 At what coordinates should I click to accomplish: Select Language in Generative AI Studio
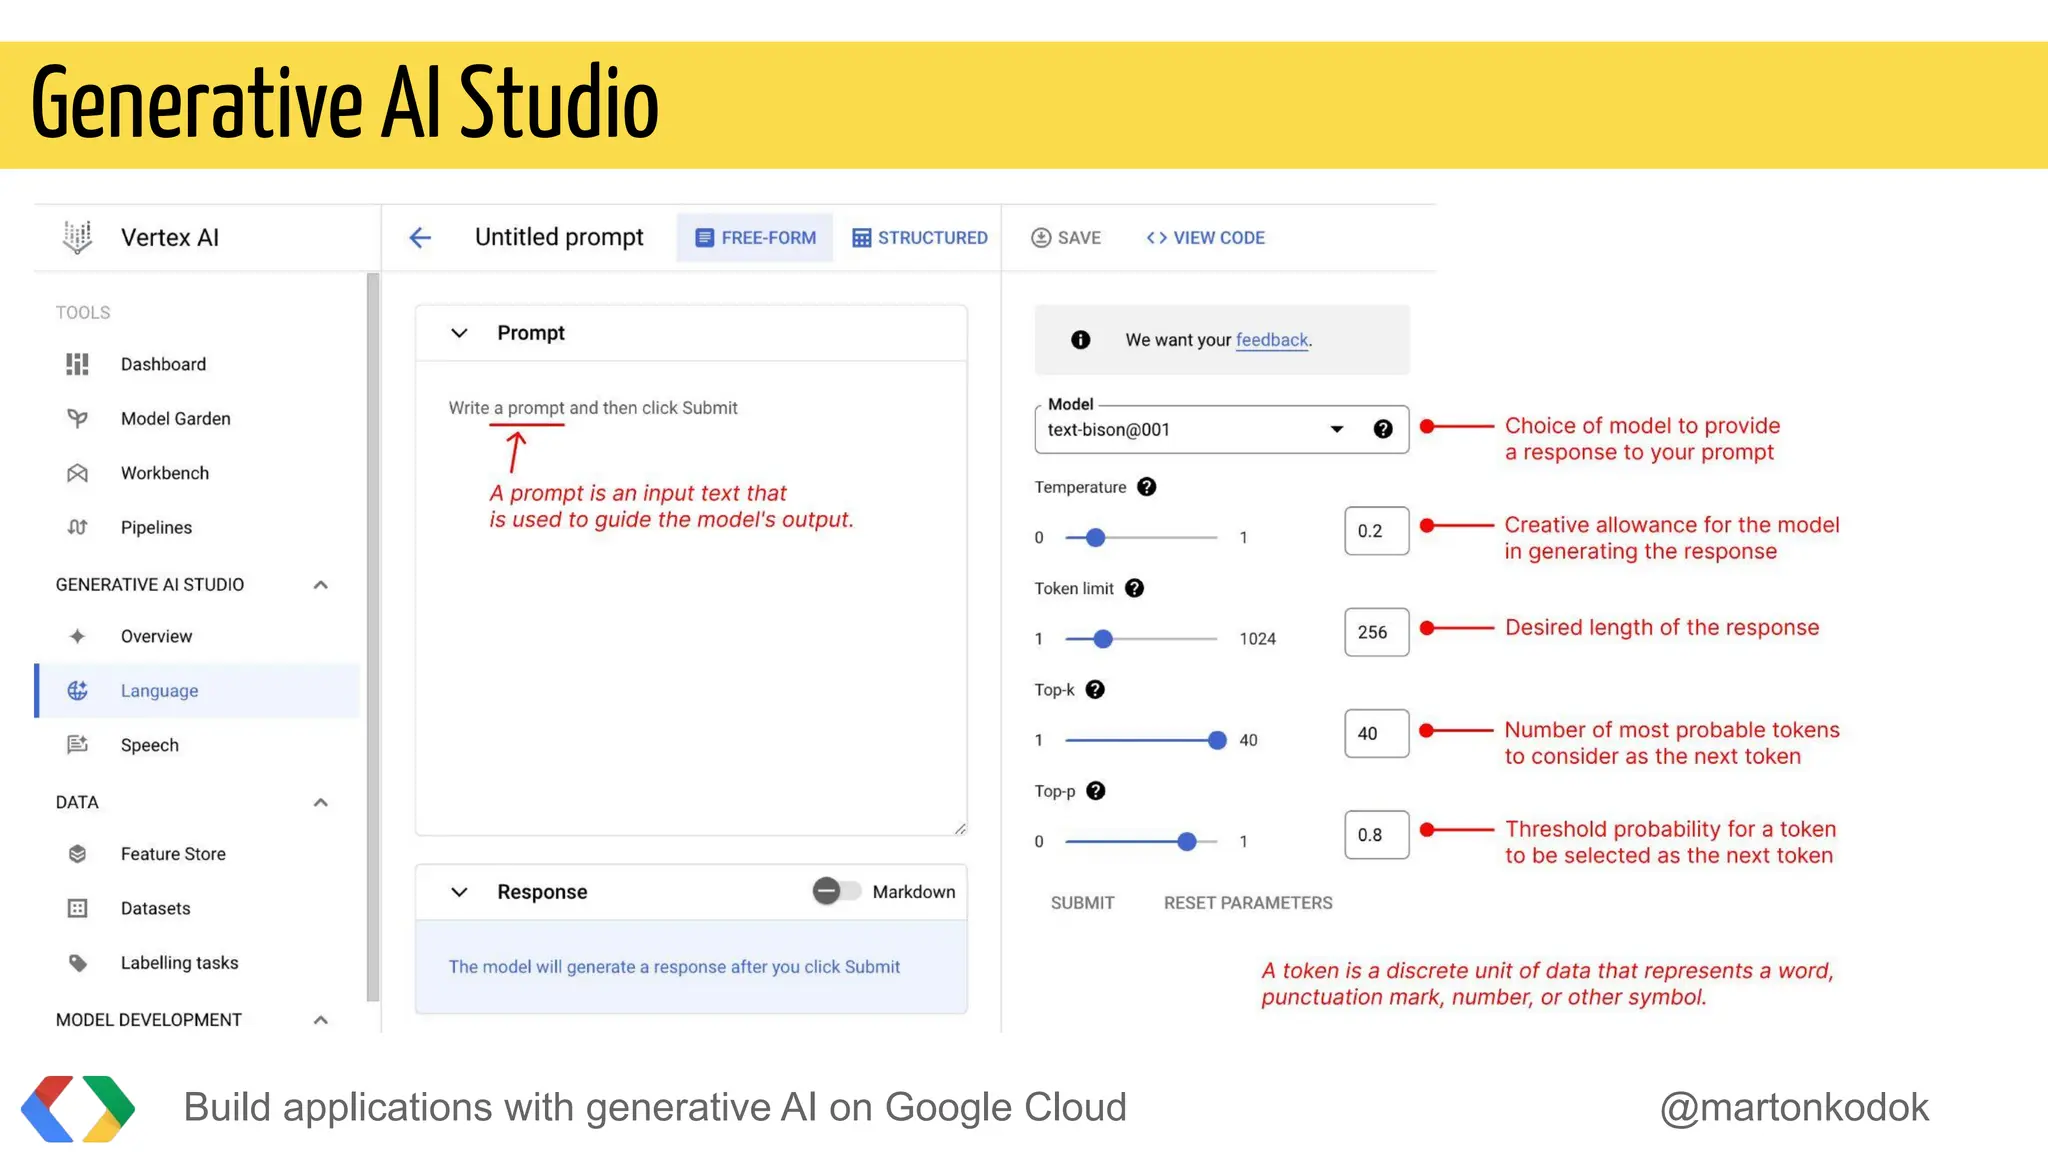coord(197,690)
